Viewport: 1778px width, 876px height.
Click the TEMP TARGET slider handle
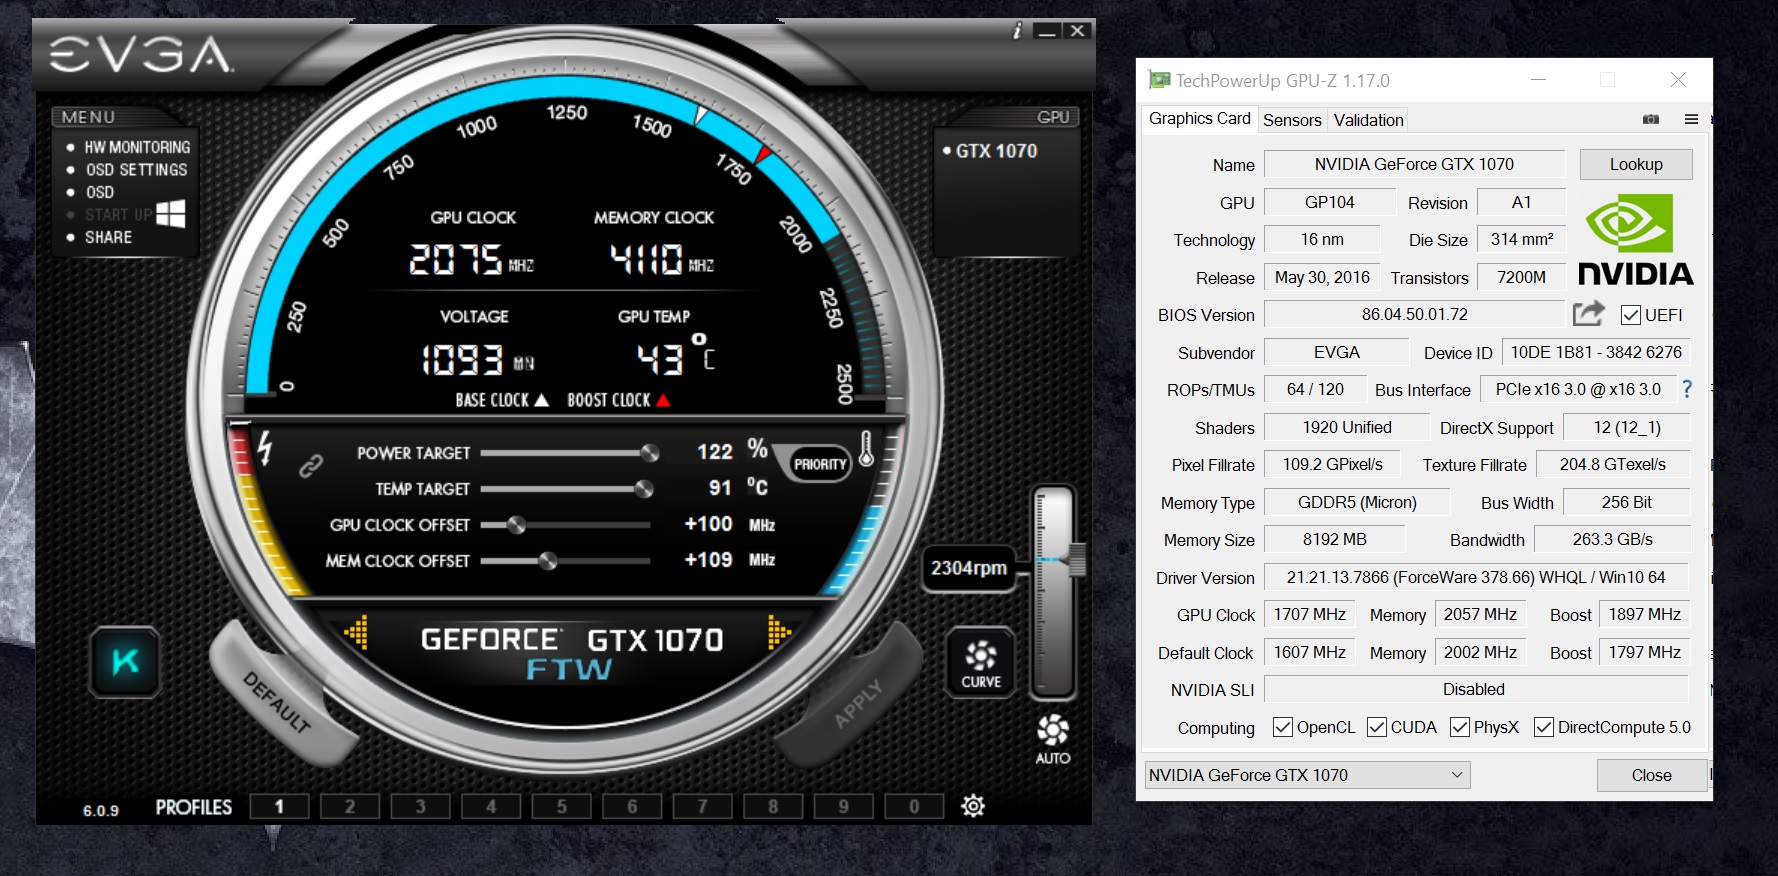pos(644,489)
